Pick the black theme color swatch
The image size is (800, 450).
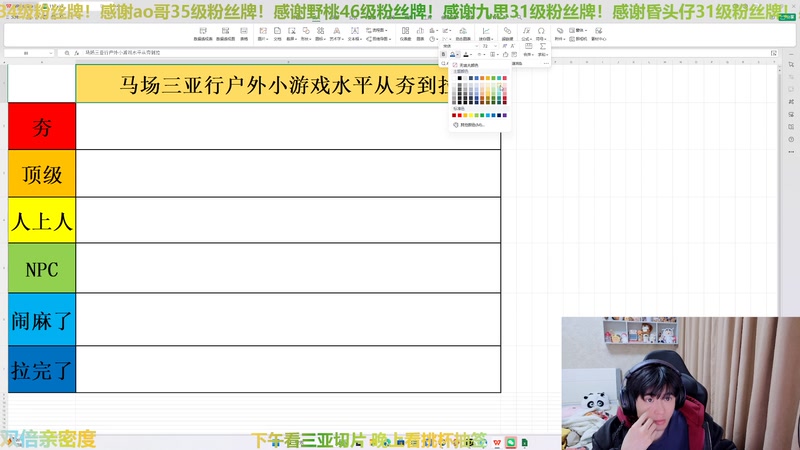459,78
